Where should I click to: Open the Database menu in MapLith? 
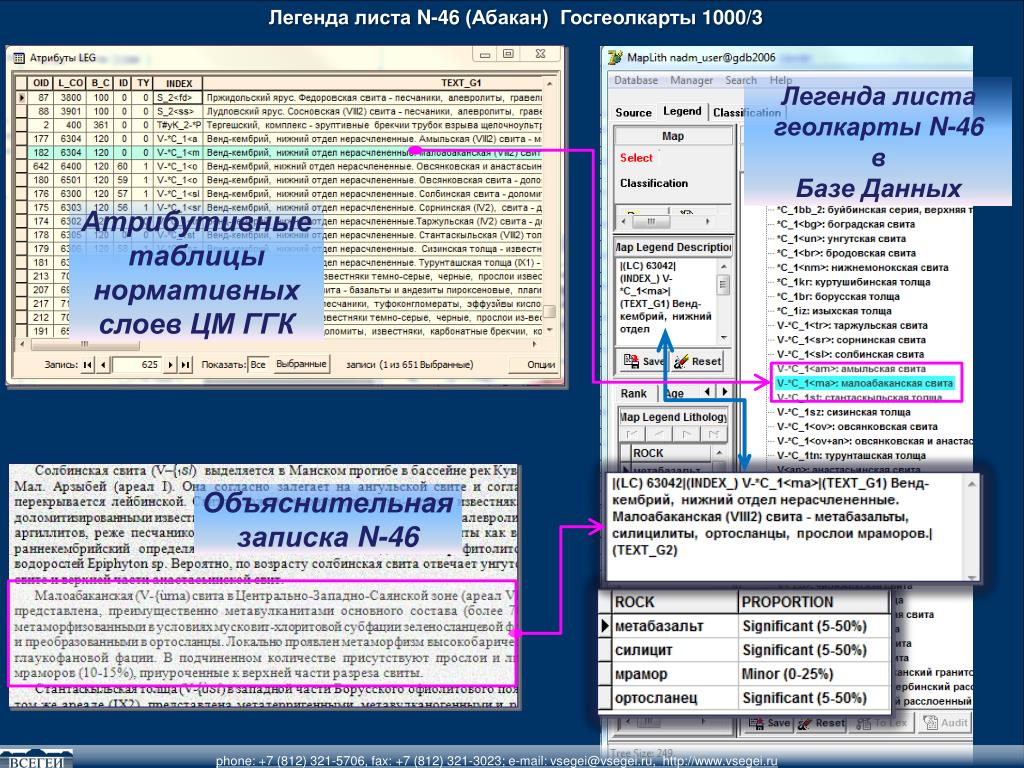tap(635, 80)
